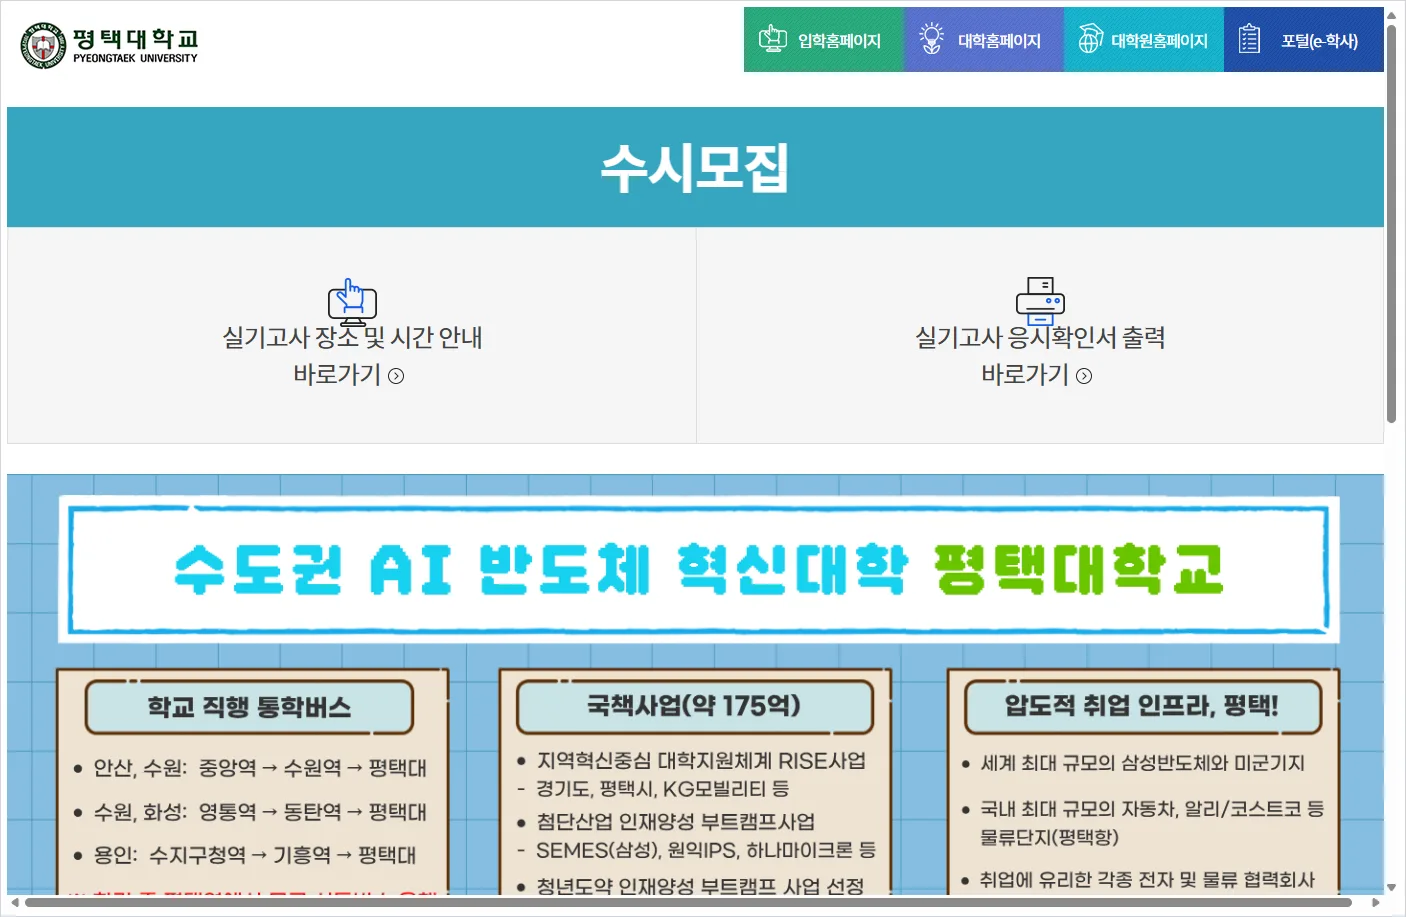Click the hand-pointer icon above 실기고사 장소 및 시간 안내
Viewport: 1406px width, 917px height.
[x=352, y=301]
